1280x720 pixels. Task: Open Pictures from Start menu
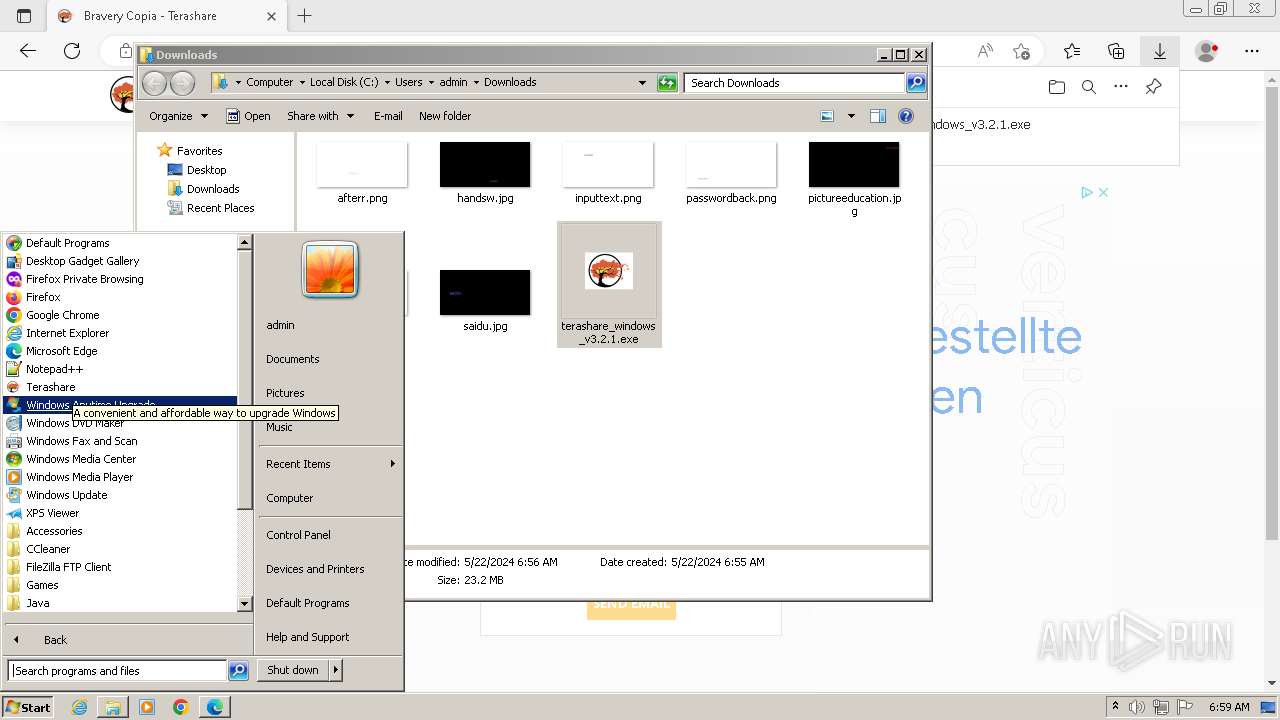285,393
